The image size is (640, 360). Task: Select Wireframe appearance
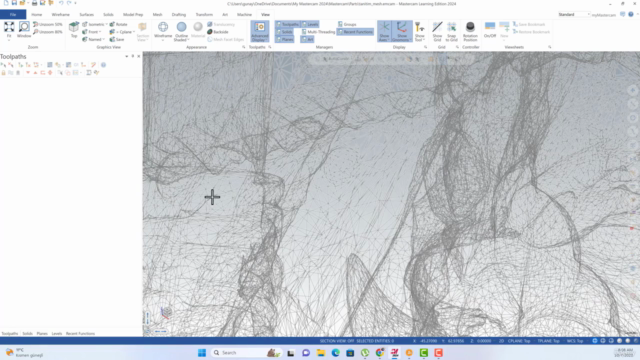[163, 30]
